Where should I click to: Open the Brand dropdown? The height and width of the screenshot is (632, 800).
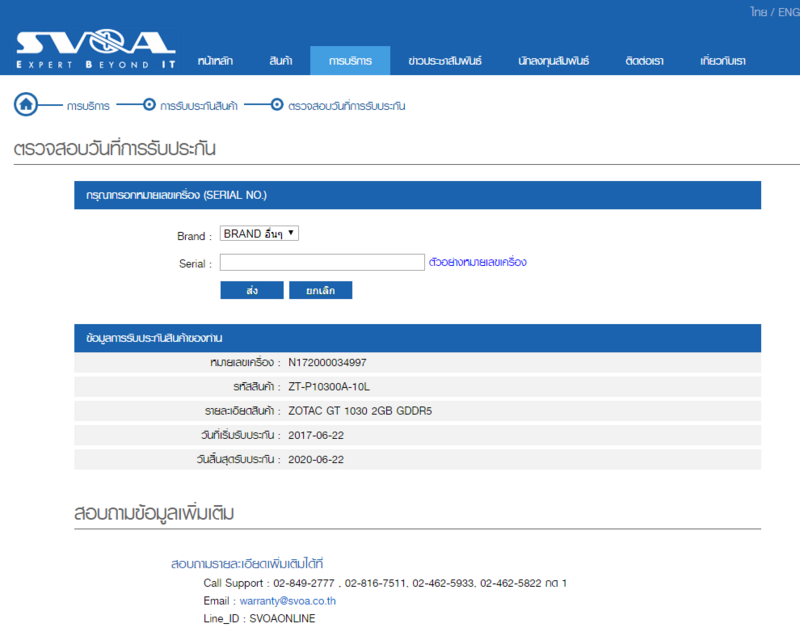(259, 233)
